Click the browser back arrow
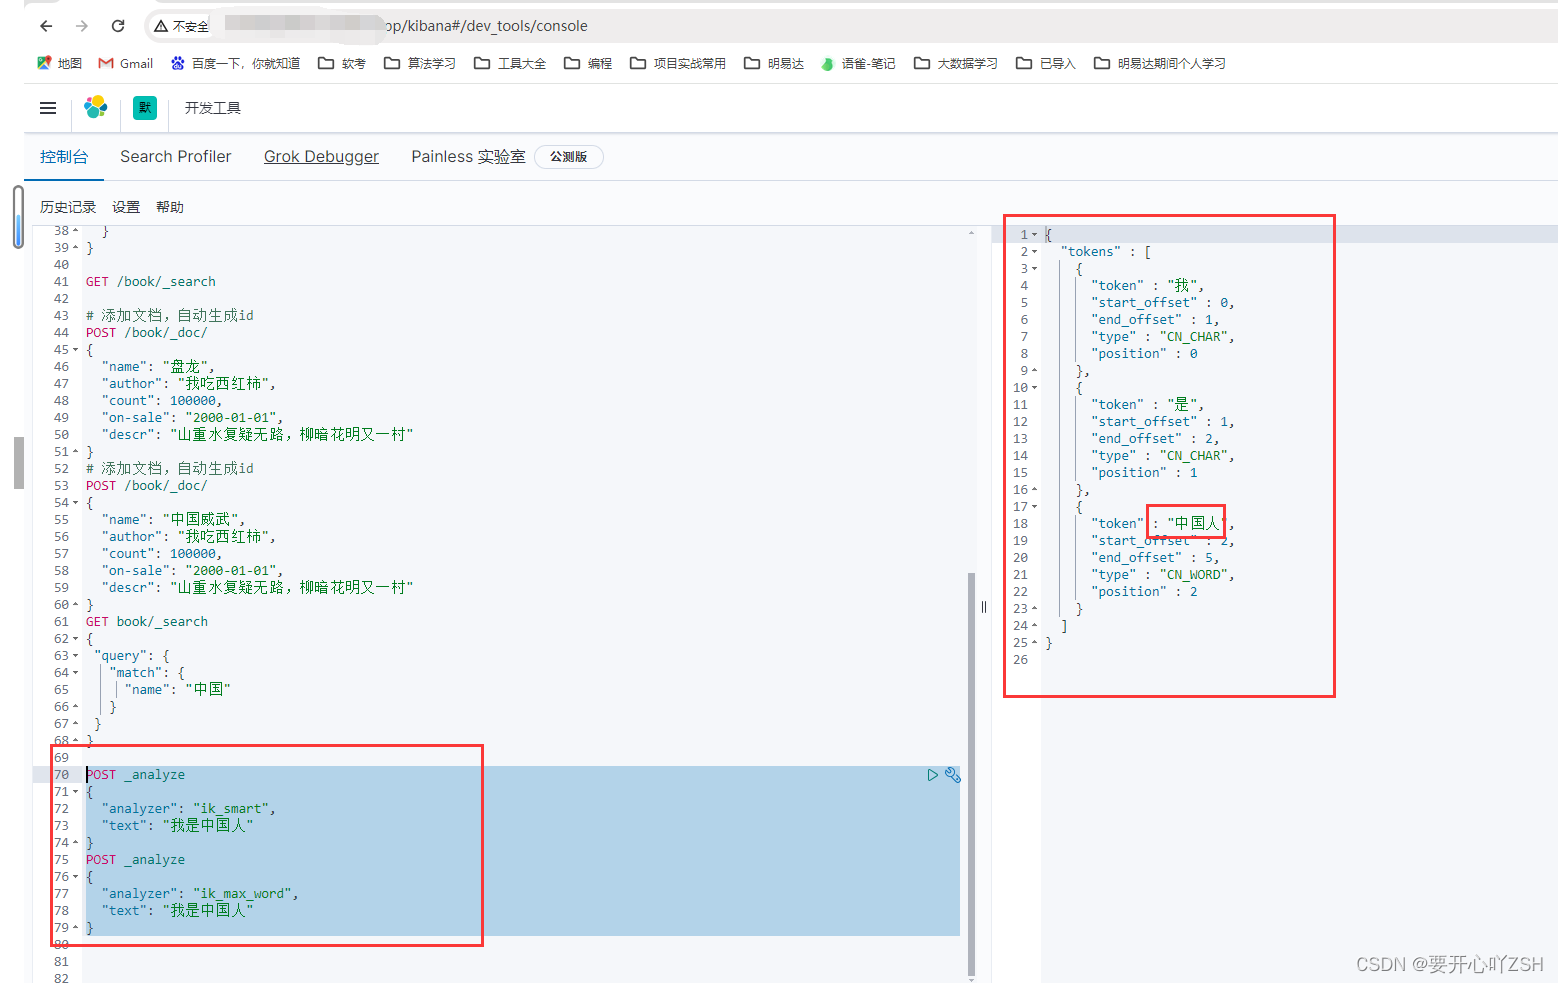The width and height of the screenshot is (1558, 983). pyautogui.click(x=46, y=26)
